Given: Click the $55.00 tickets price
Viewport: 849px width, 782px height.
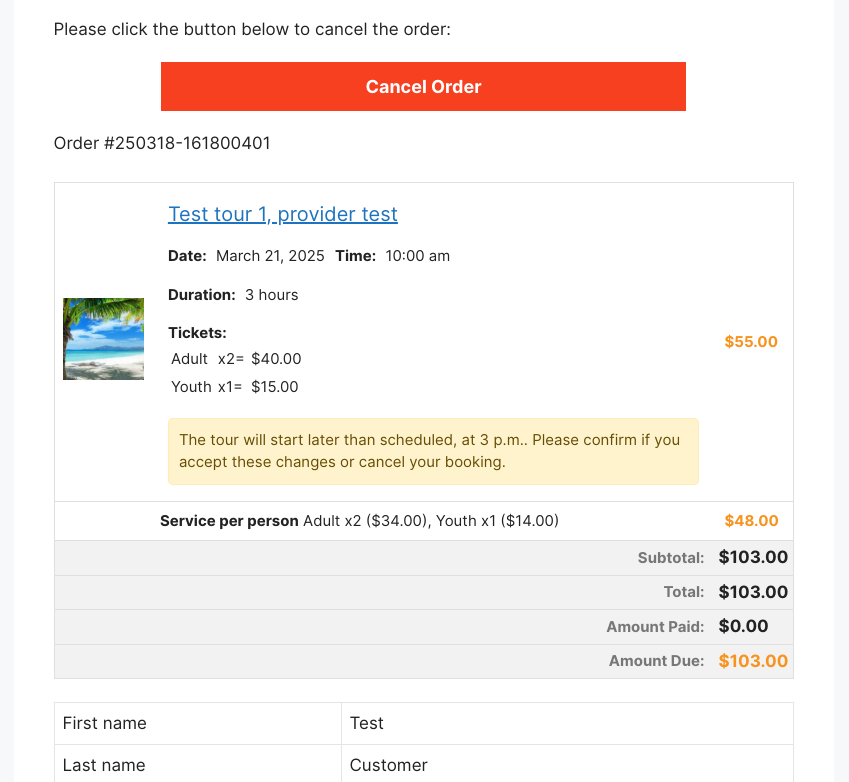Looking at the screenshot, I should point(751,342).
